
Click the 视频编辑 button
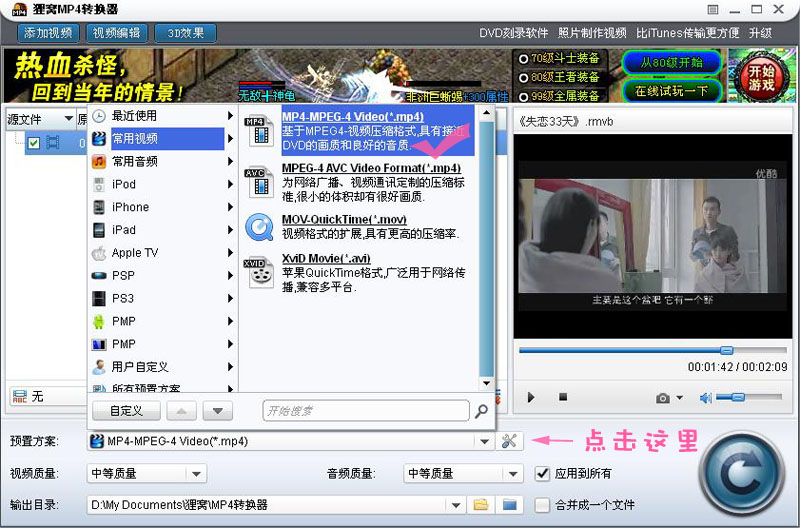click(116, 33)
